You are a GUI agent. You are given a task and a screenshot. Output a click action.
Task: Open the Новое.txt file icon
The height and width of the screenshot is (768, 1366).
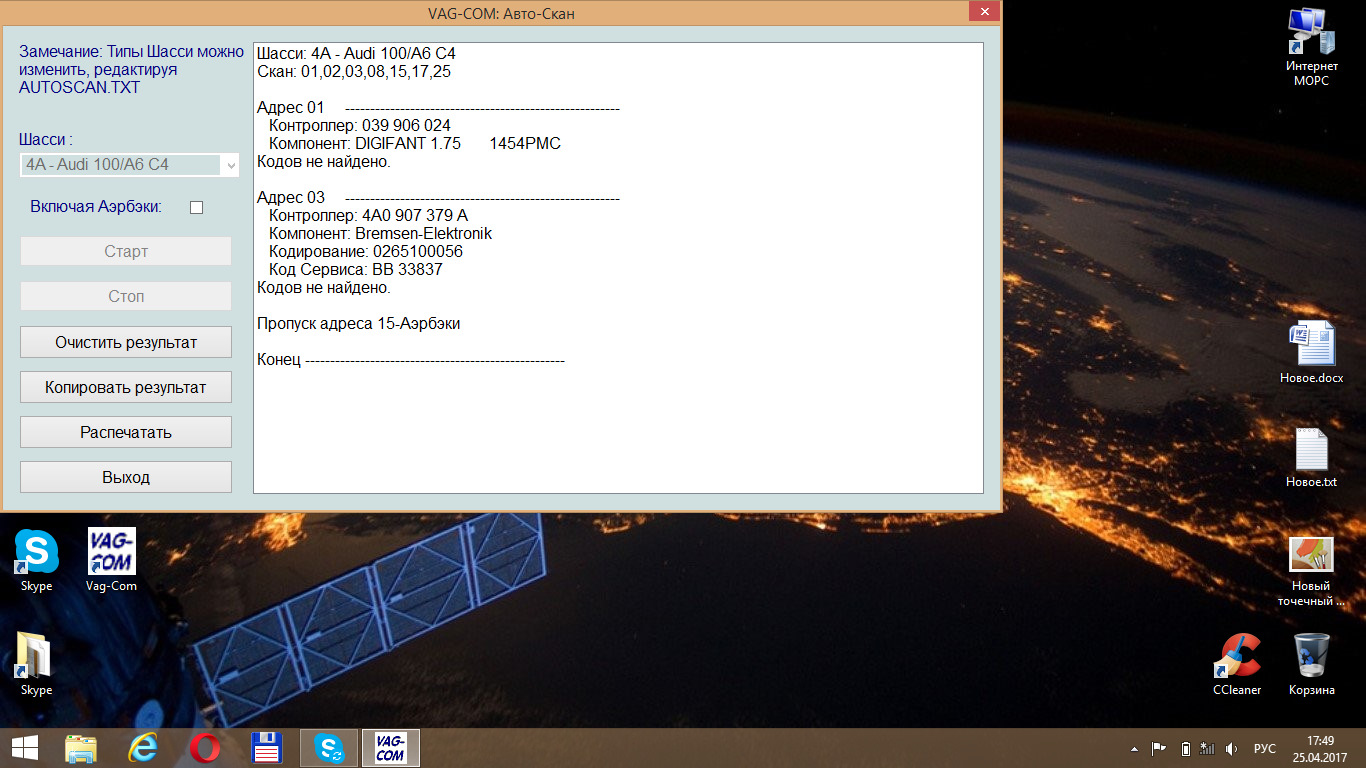click(x=1311, y=458)
